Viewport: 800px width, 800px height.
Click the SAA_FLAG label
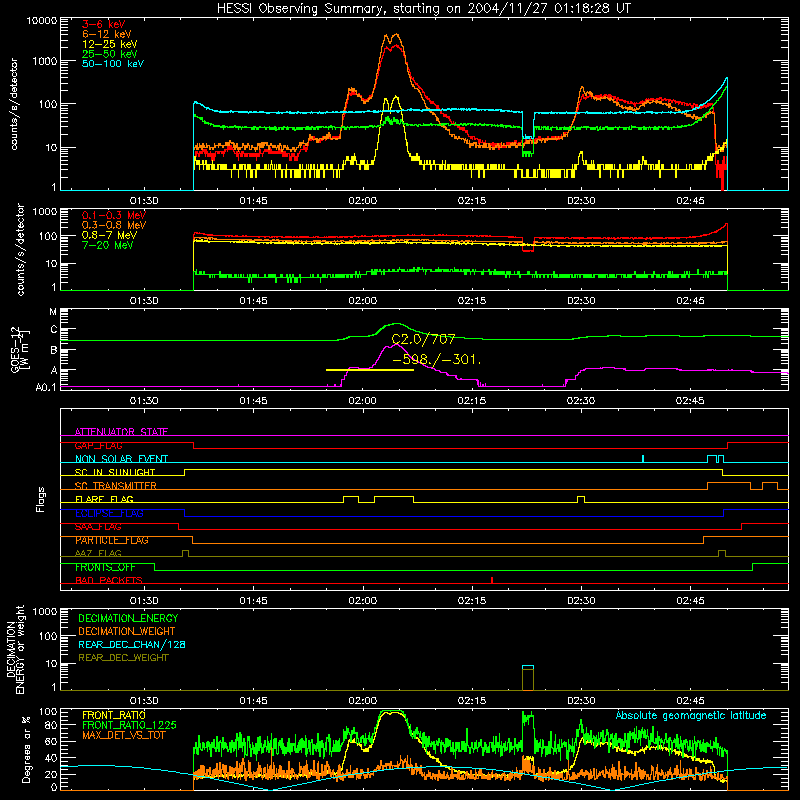(x=98, y=527)
